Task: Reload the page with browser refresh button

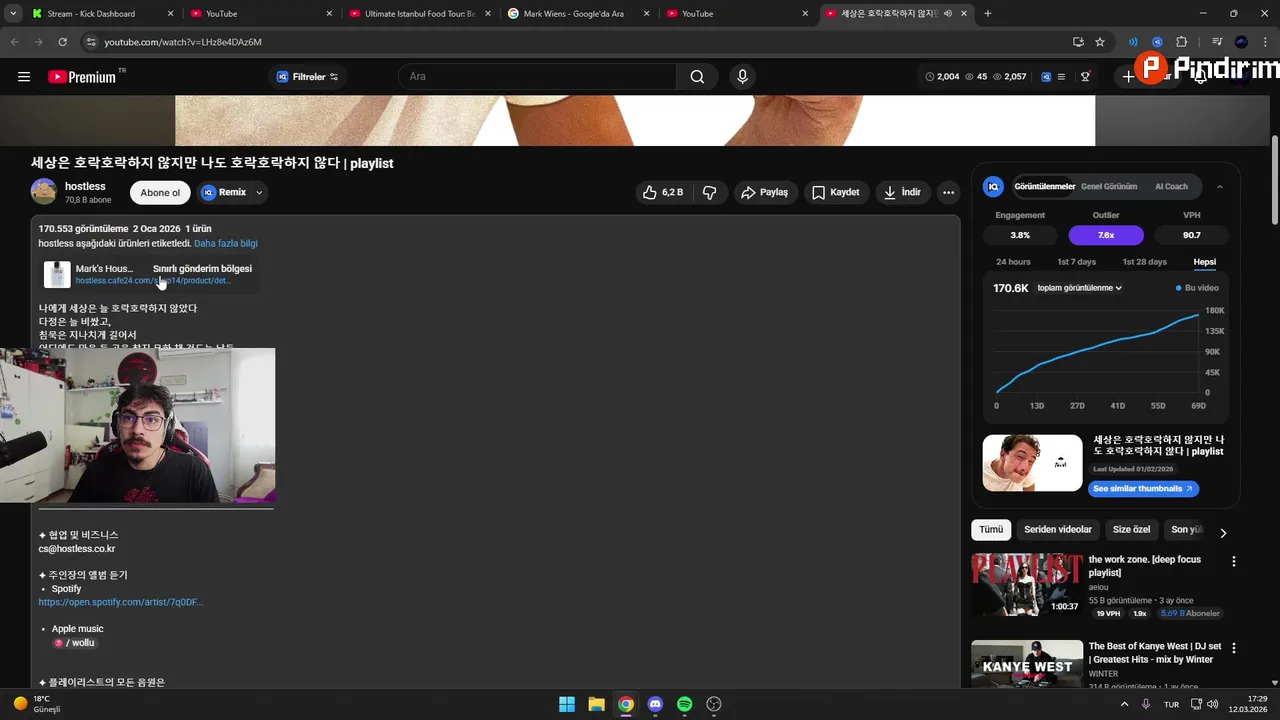Action: click(x=63, y=42)
